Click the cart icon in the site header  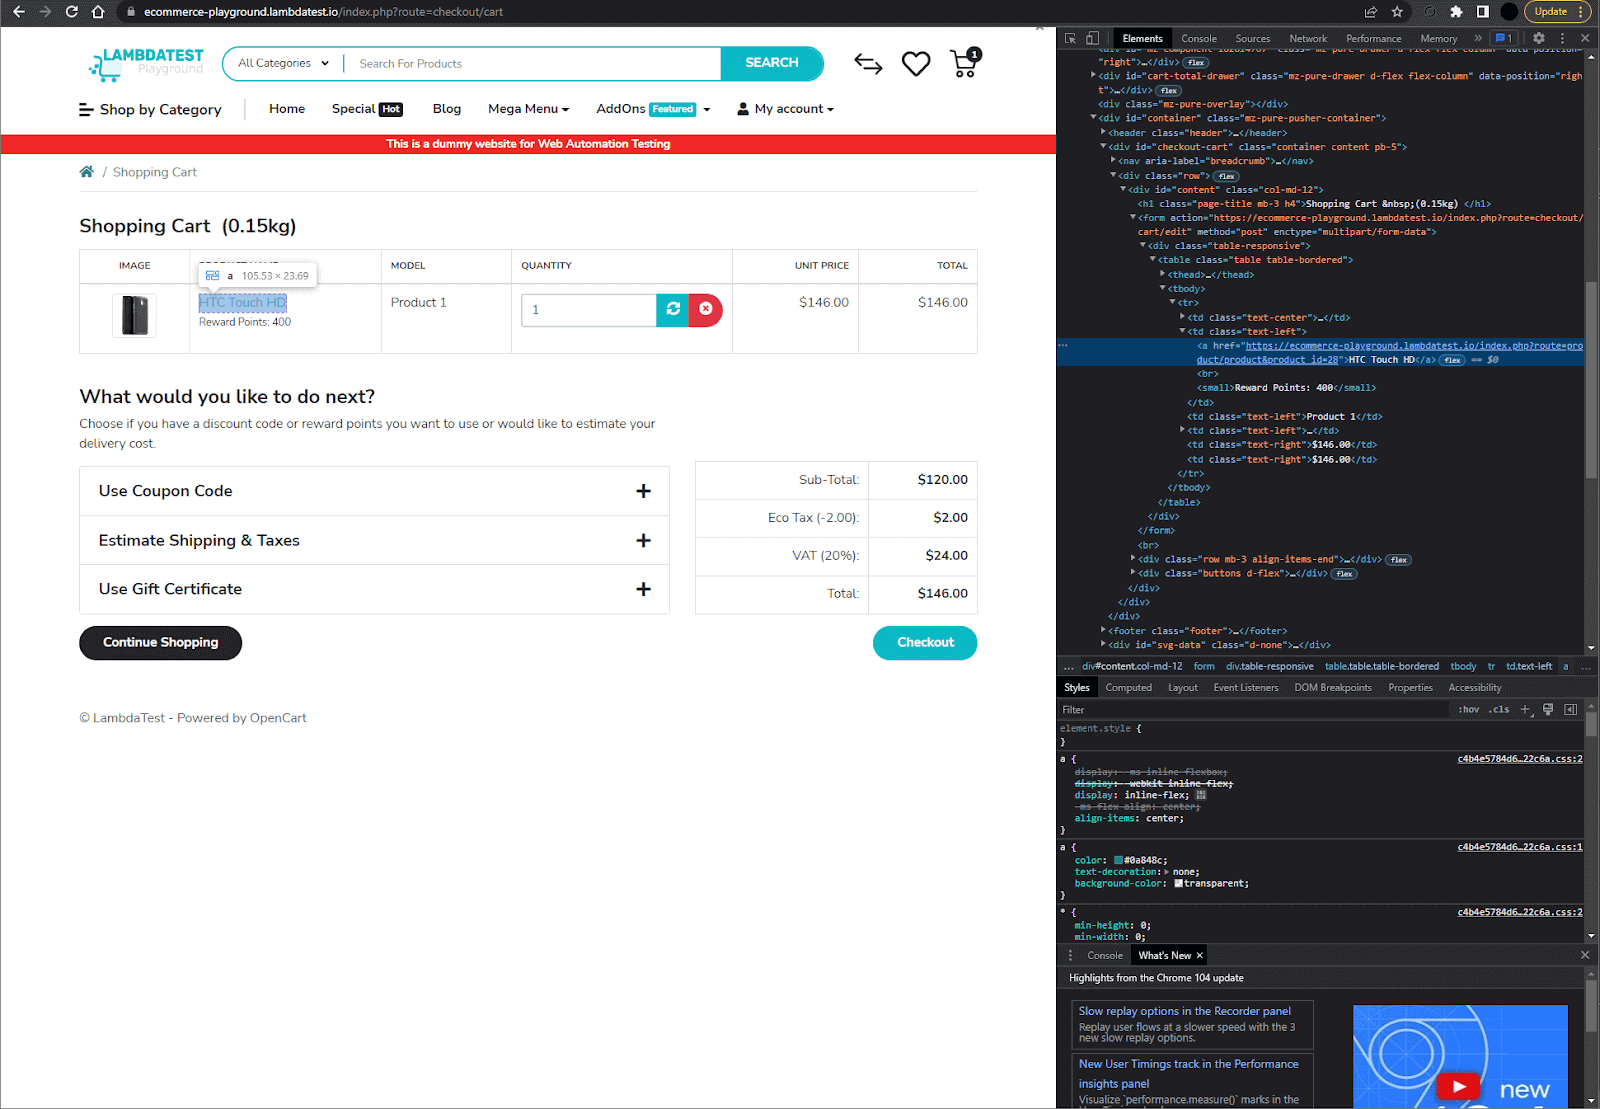coord(962,63)
